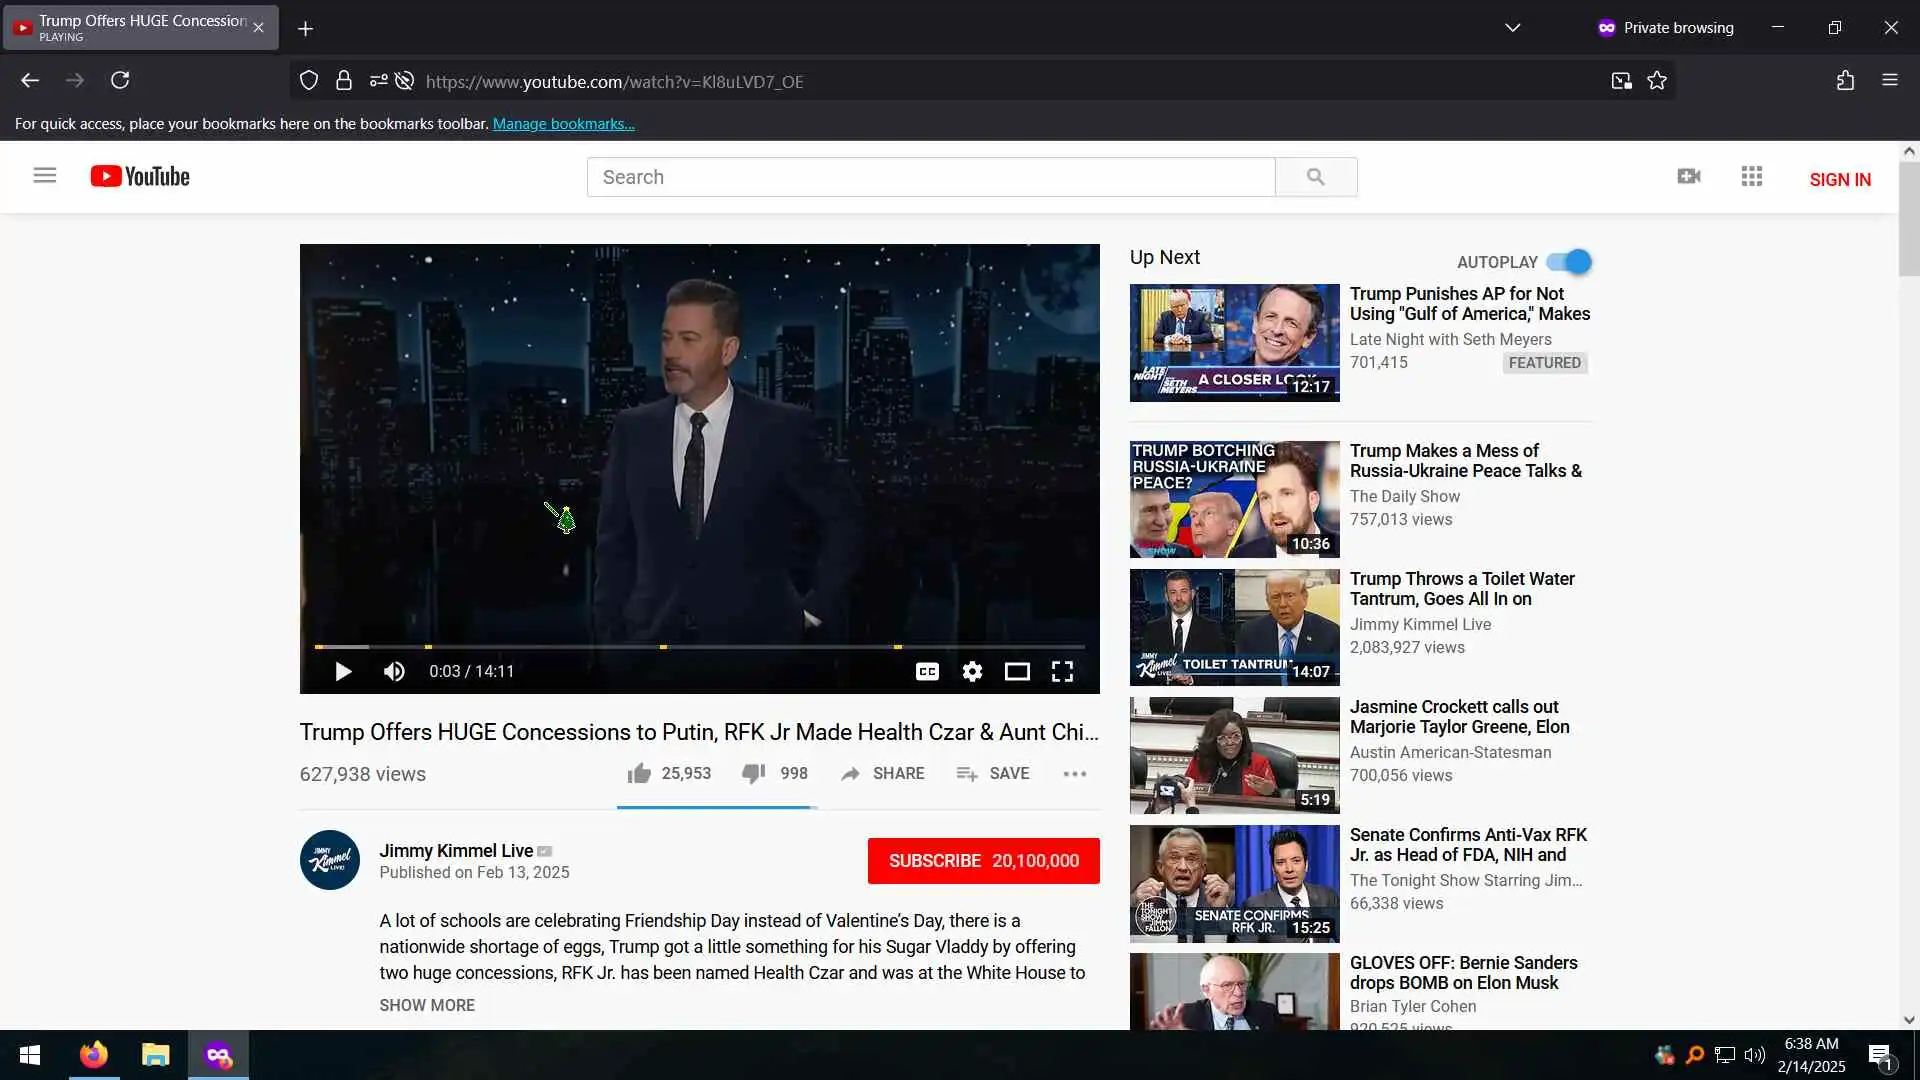Viewport: 1920px width, 1080px height.
Task: Toggle the Autoplay switch off
Action: [1569, 262]
